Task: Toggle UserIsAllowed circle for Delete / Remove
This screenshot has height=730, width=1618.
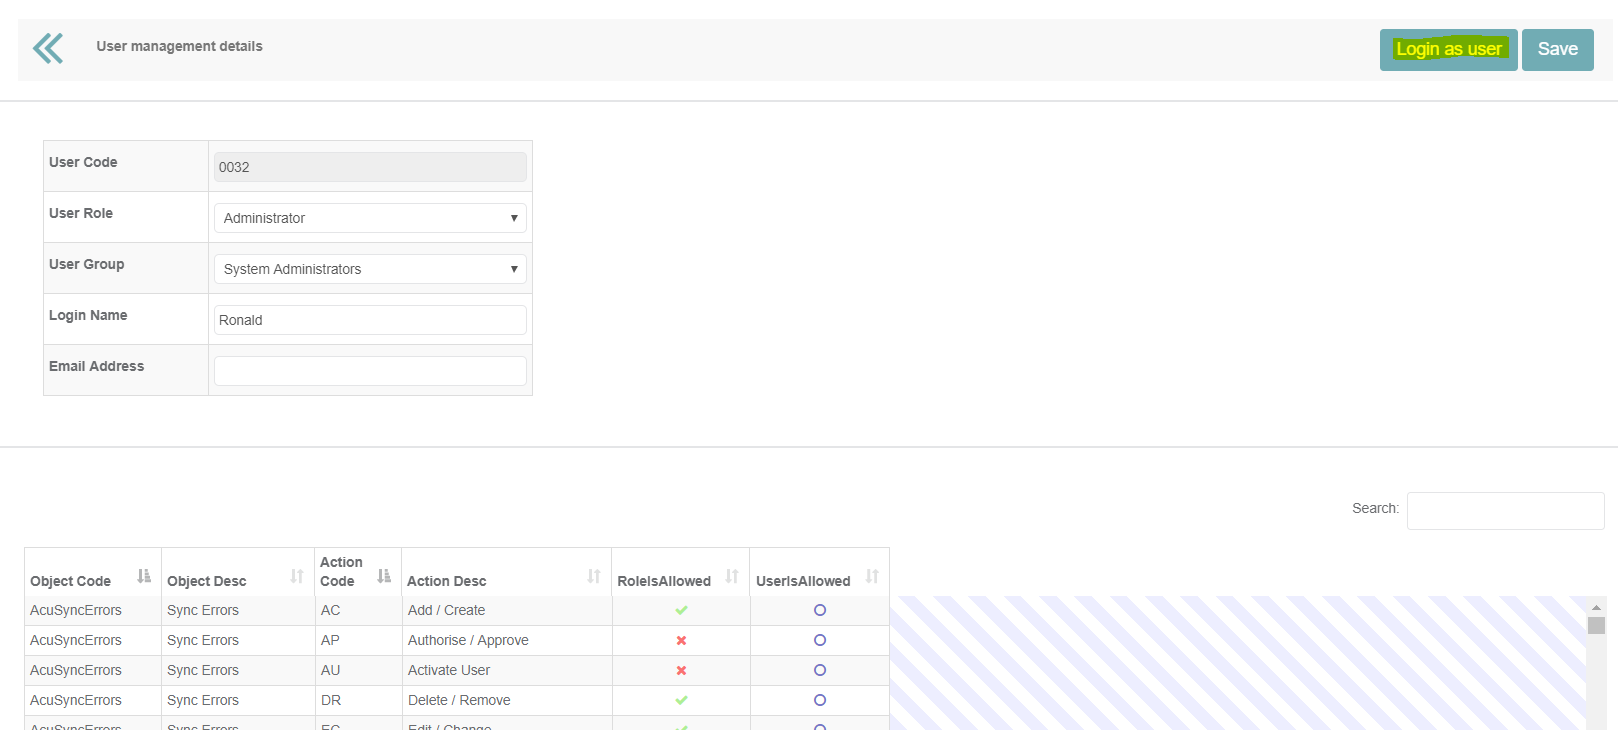Action: 820,700
